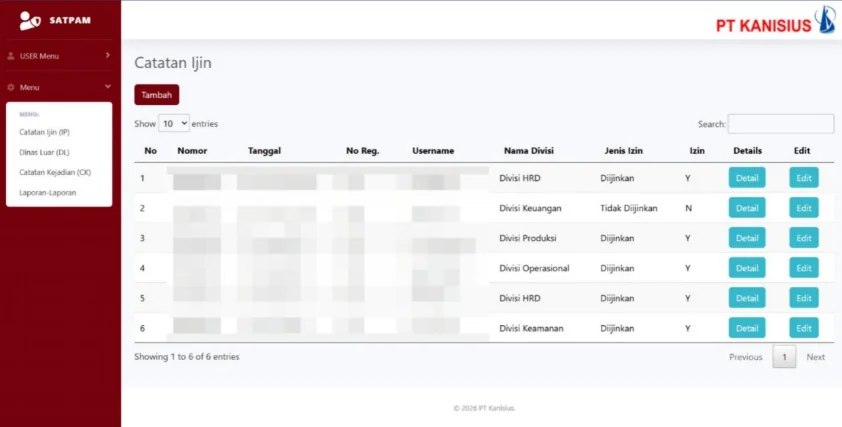Open Detail for row 5 Divisi HRD
Viewport: 842px width, 427px height.
747,298
